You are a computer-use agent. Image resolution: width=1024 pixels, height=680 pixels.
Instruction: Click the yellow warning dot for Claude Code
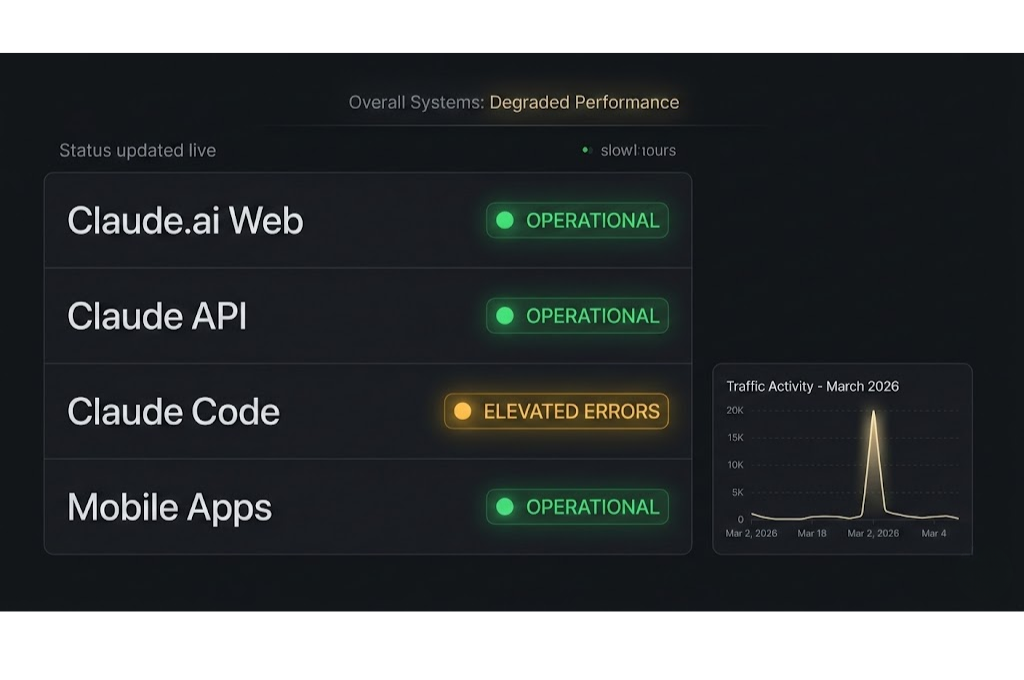462,411
